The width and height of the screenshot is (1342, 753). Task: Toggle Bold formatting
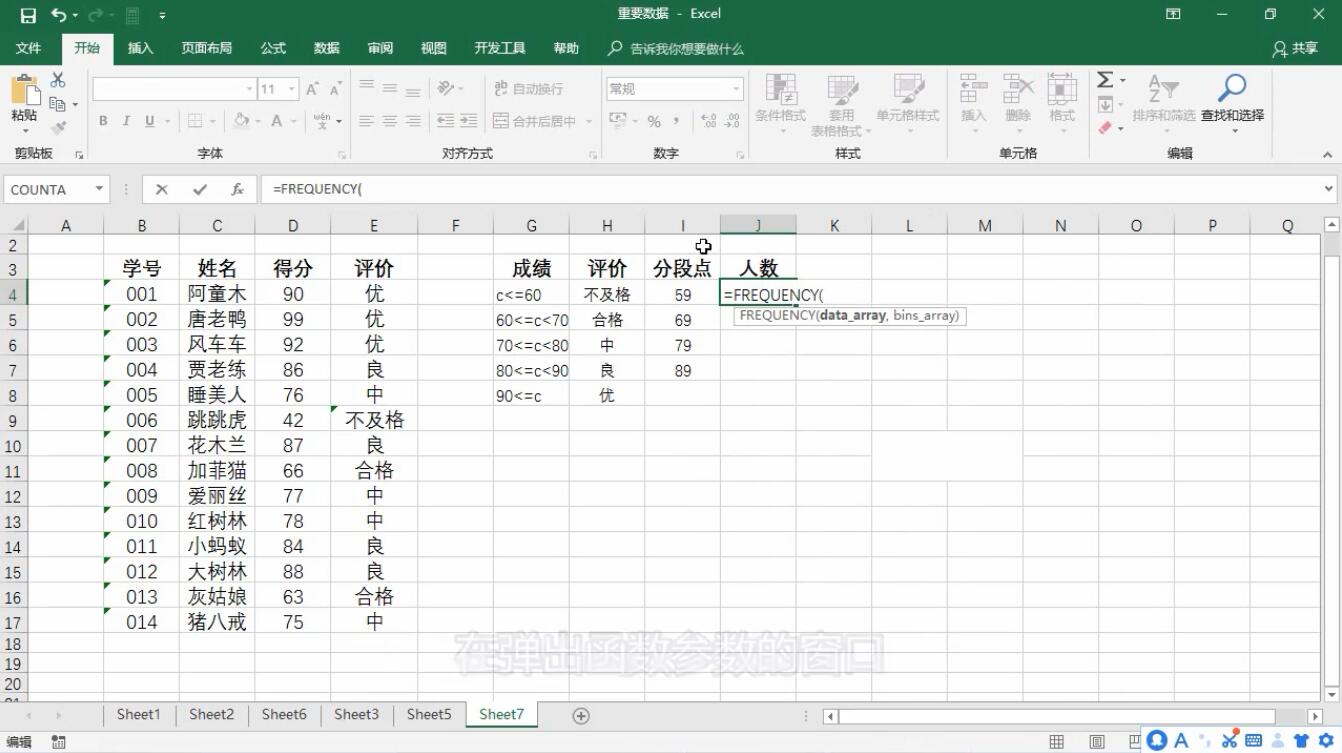(x=103, y=121)
